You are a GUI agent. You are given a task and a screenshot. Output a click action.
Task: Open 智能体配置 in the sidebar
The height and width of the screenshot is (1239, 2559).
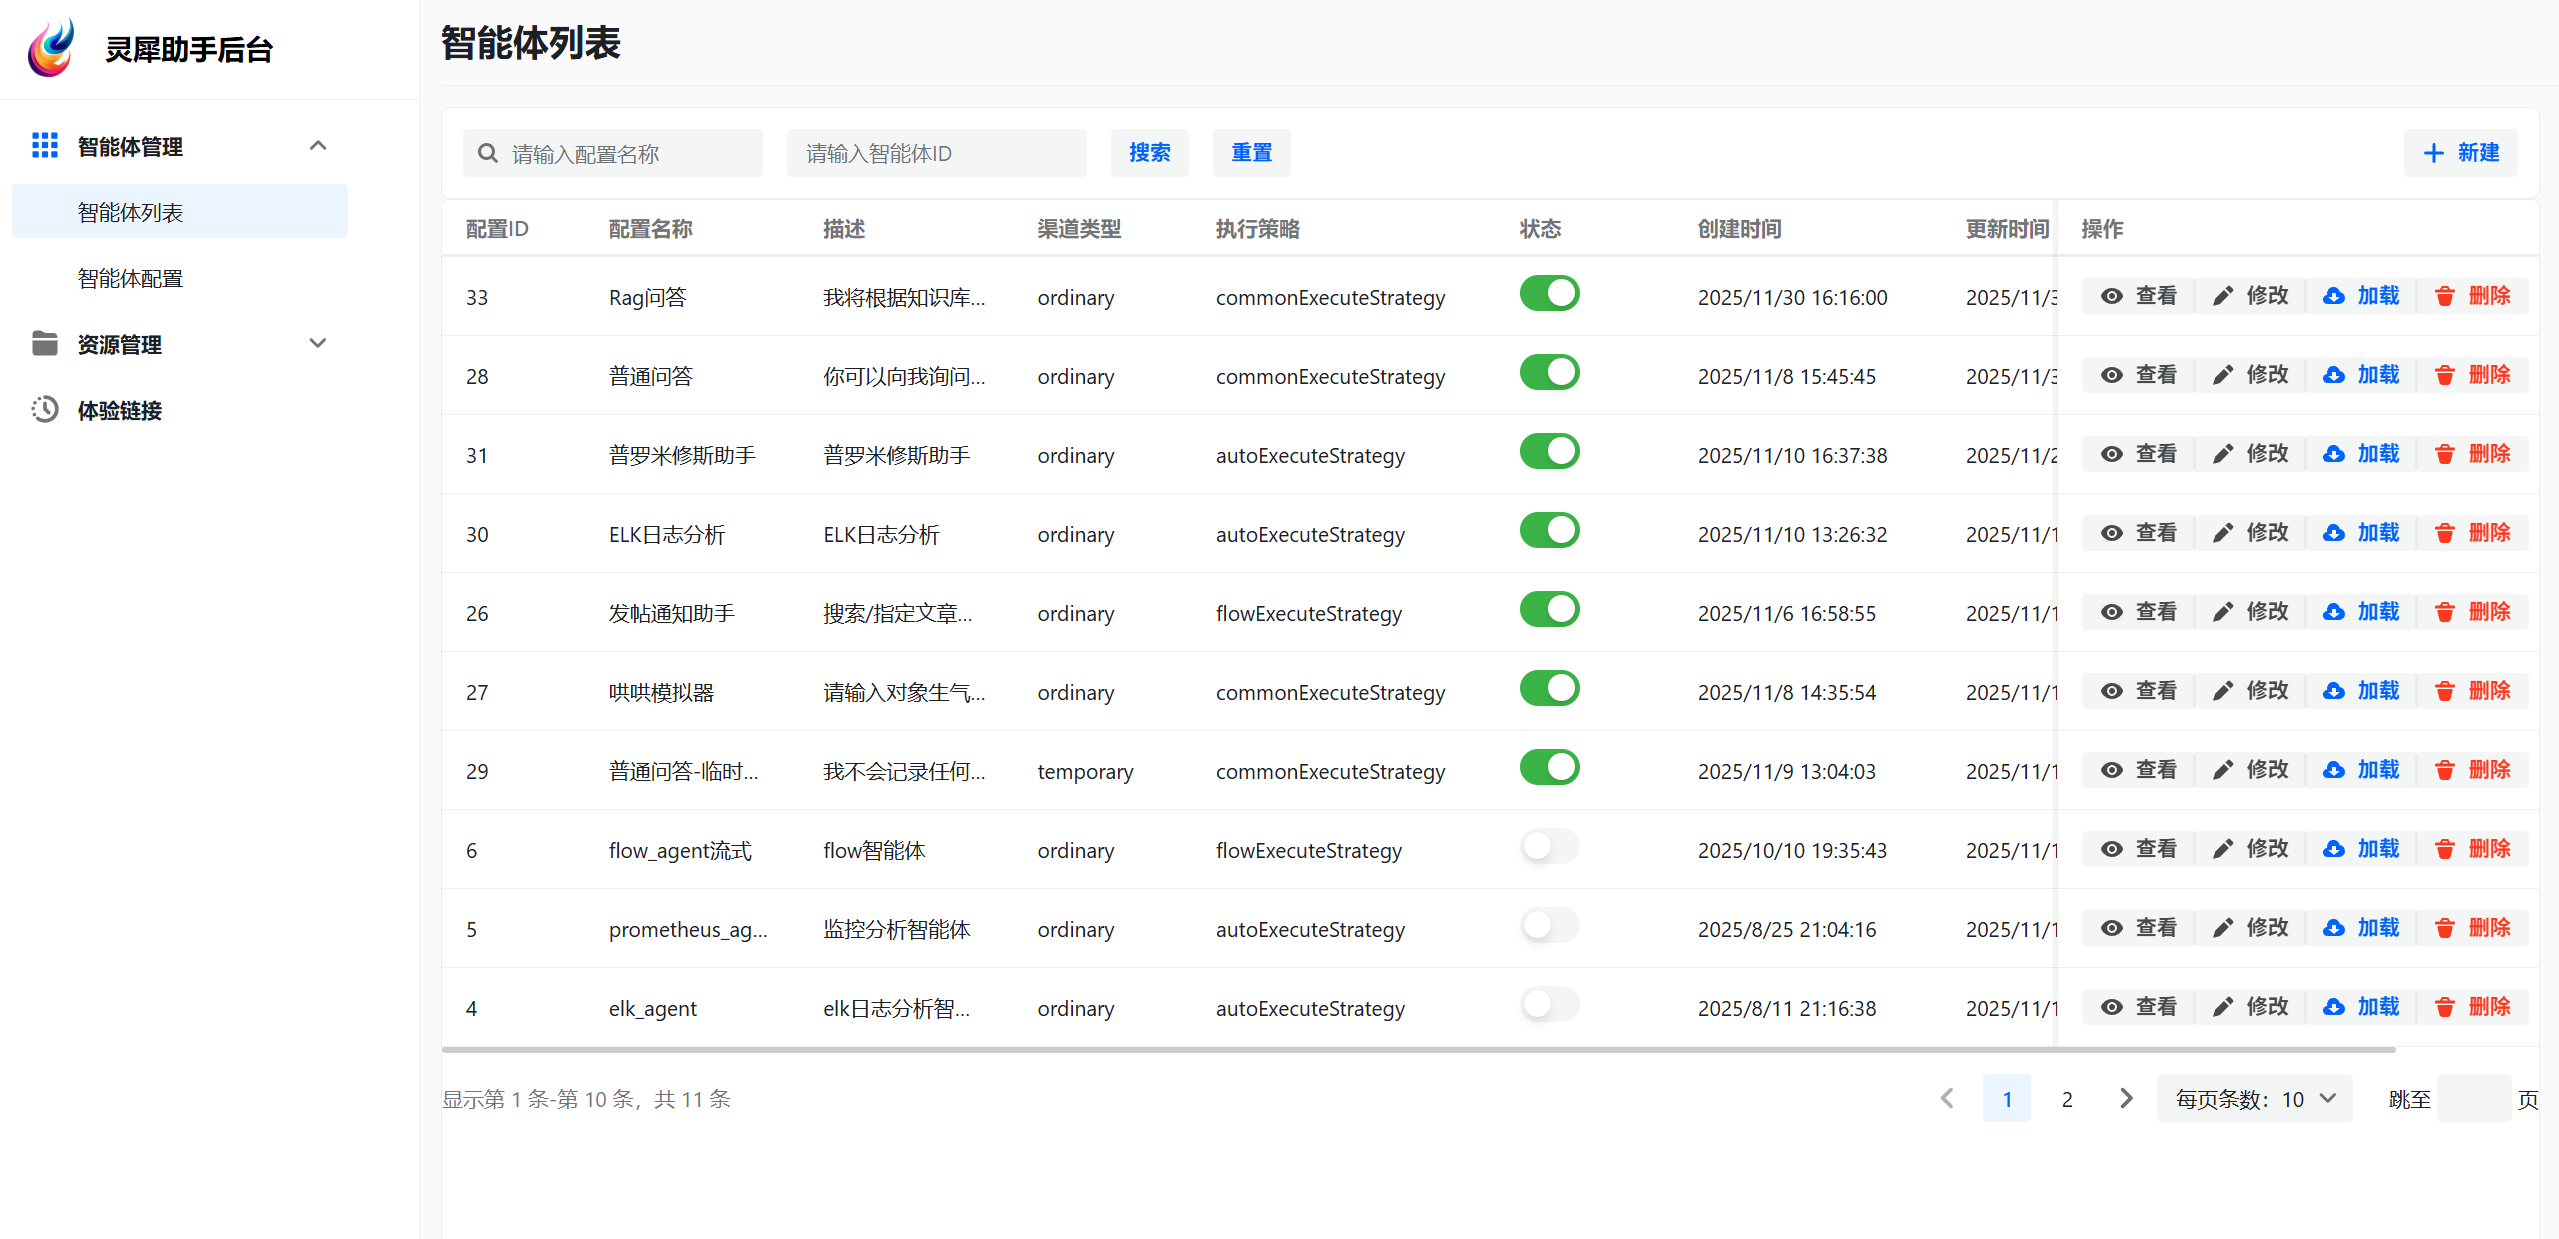pos(130,279)
